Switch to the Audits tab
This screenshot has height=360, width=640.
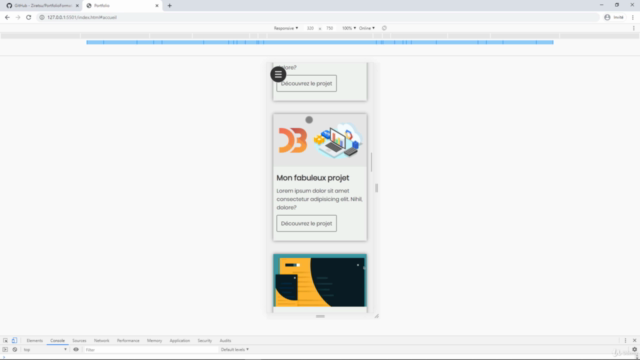click(x=225, y=340)
